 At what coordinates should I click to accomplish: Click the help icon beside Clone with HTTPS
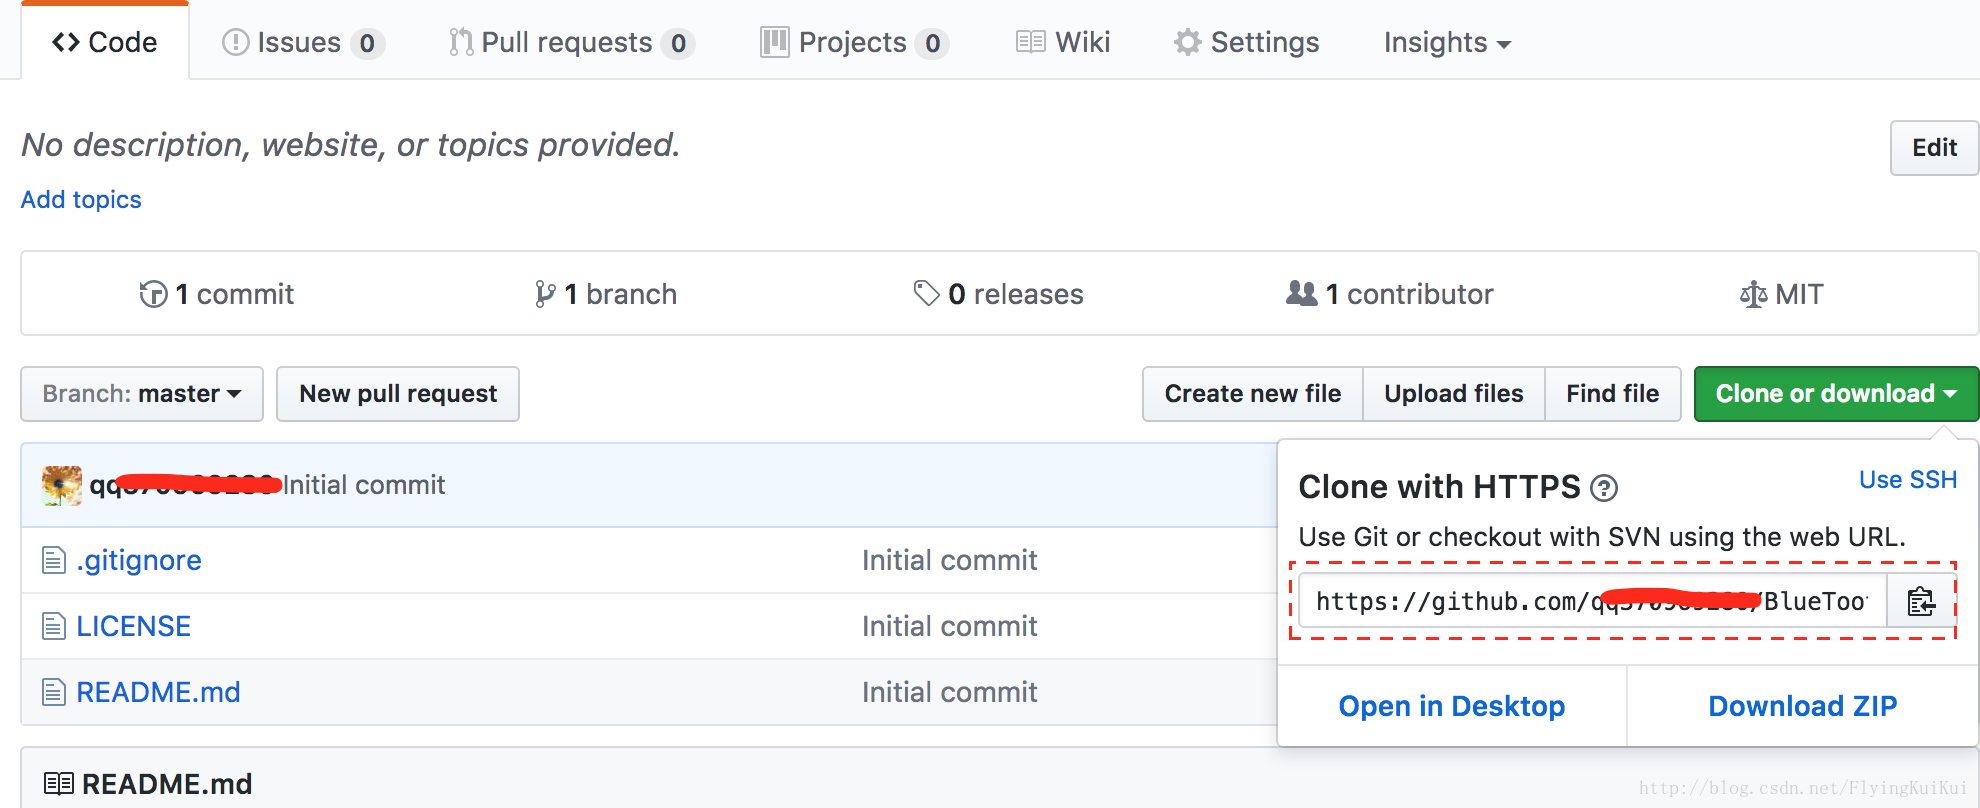(x=1604, y=488)
